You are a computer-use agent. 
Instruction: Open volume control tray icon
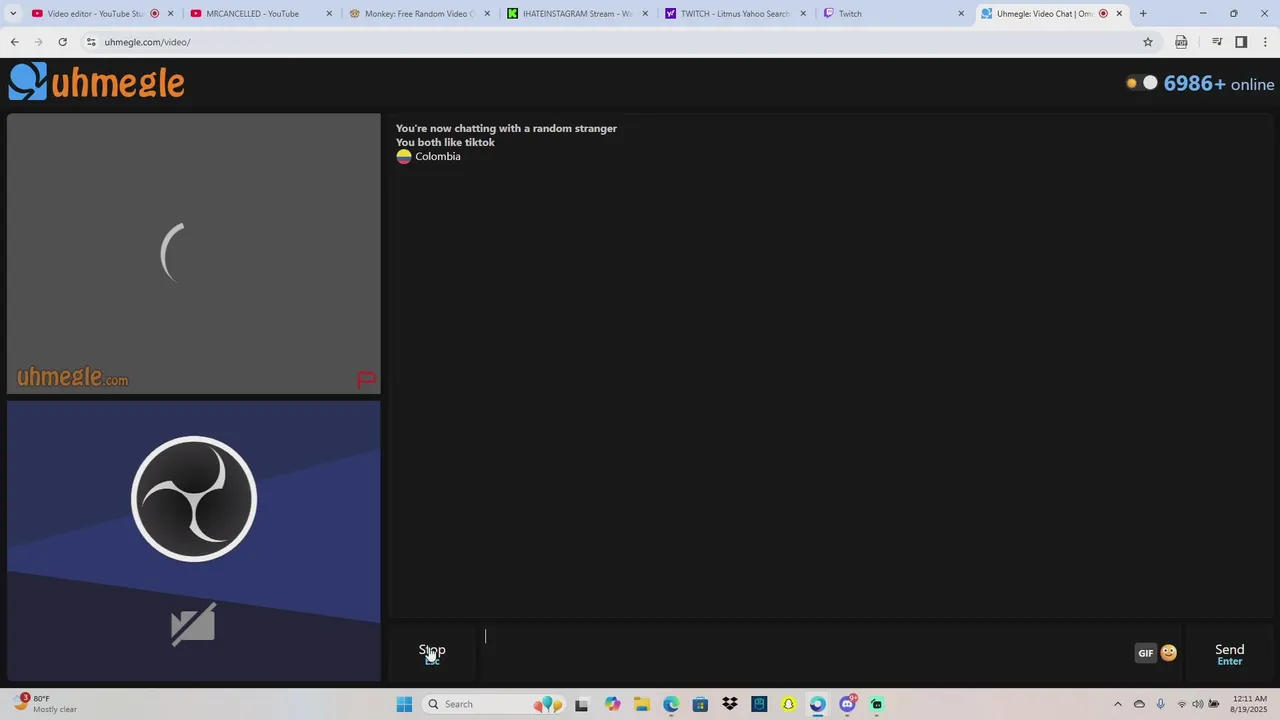click(1198, 704)
